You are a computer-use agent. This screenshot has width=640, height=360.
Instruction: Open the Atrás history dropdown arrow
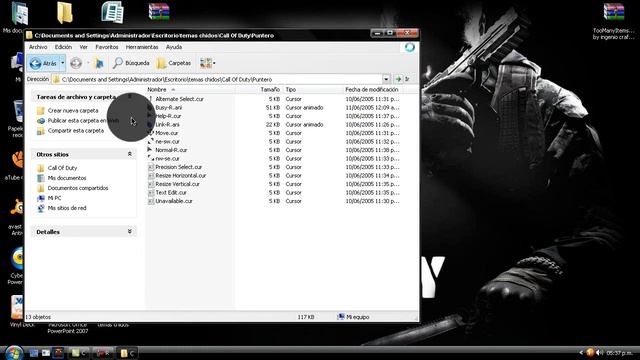coord(62,63)
